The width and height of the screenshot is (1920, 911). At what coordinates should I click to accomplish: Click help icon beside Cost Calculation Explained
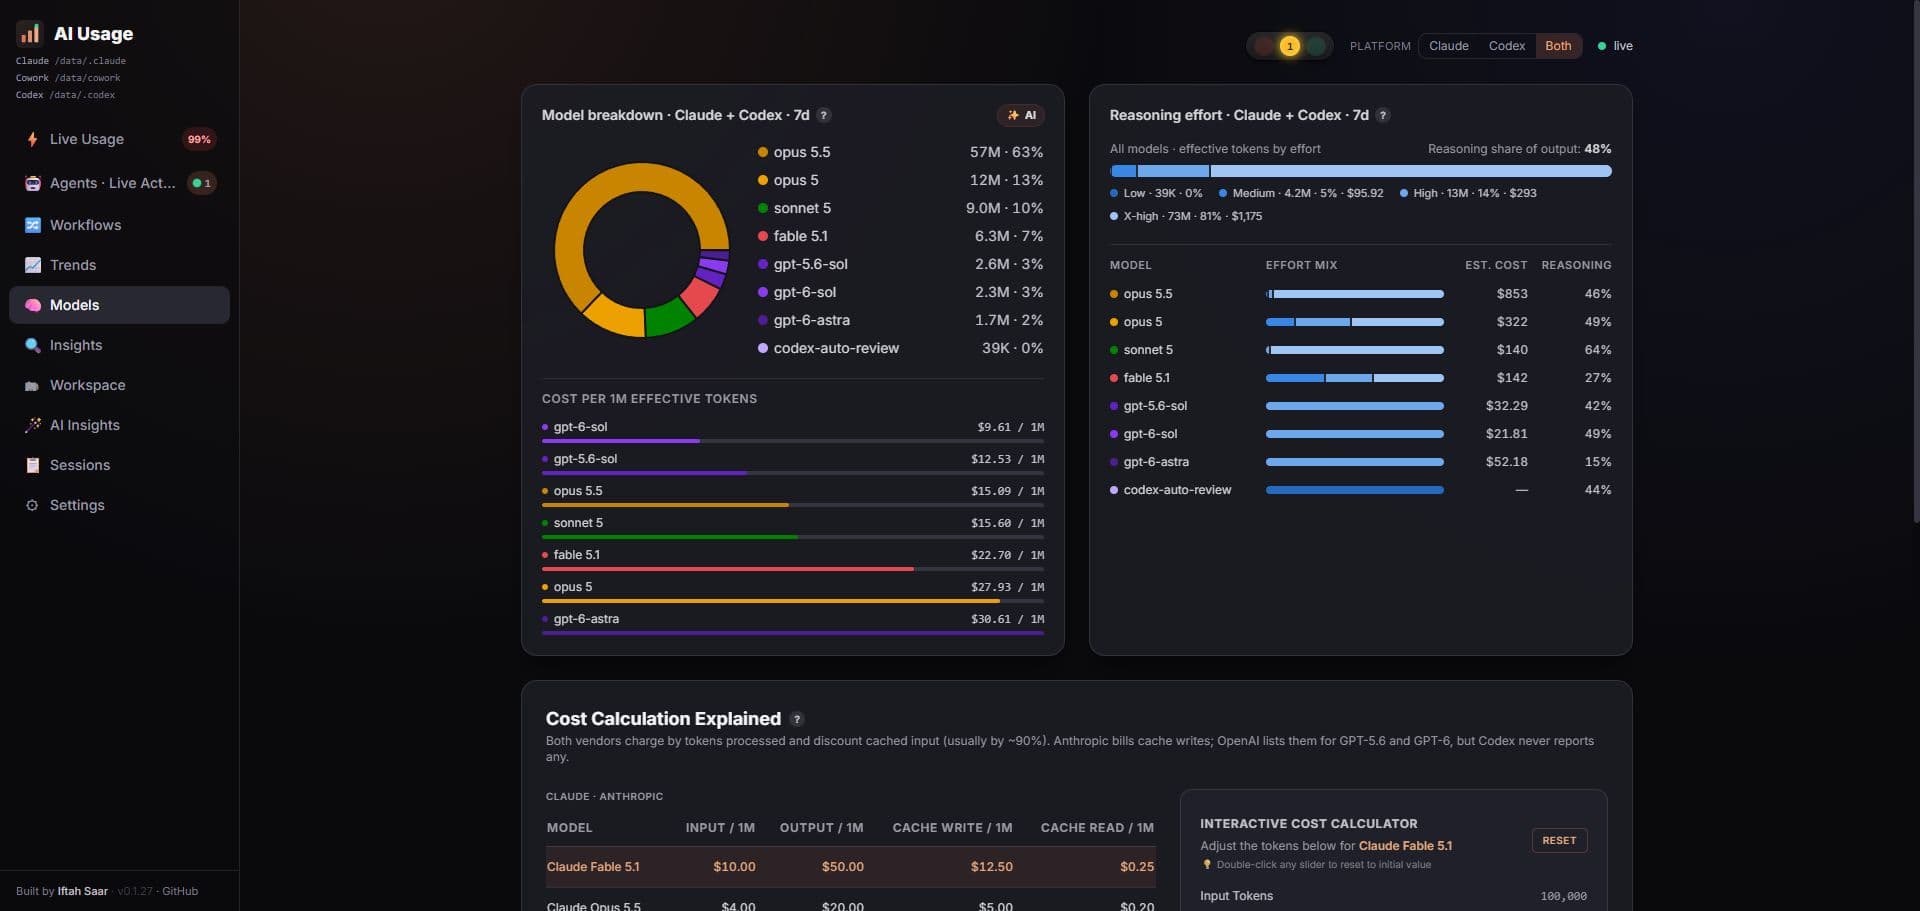point(797,719)
